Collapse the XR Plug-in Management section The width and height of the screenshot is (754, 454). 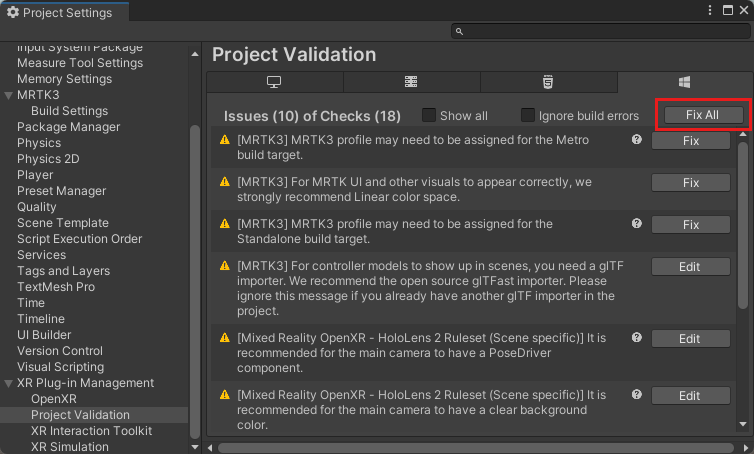point(9,383)
